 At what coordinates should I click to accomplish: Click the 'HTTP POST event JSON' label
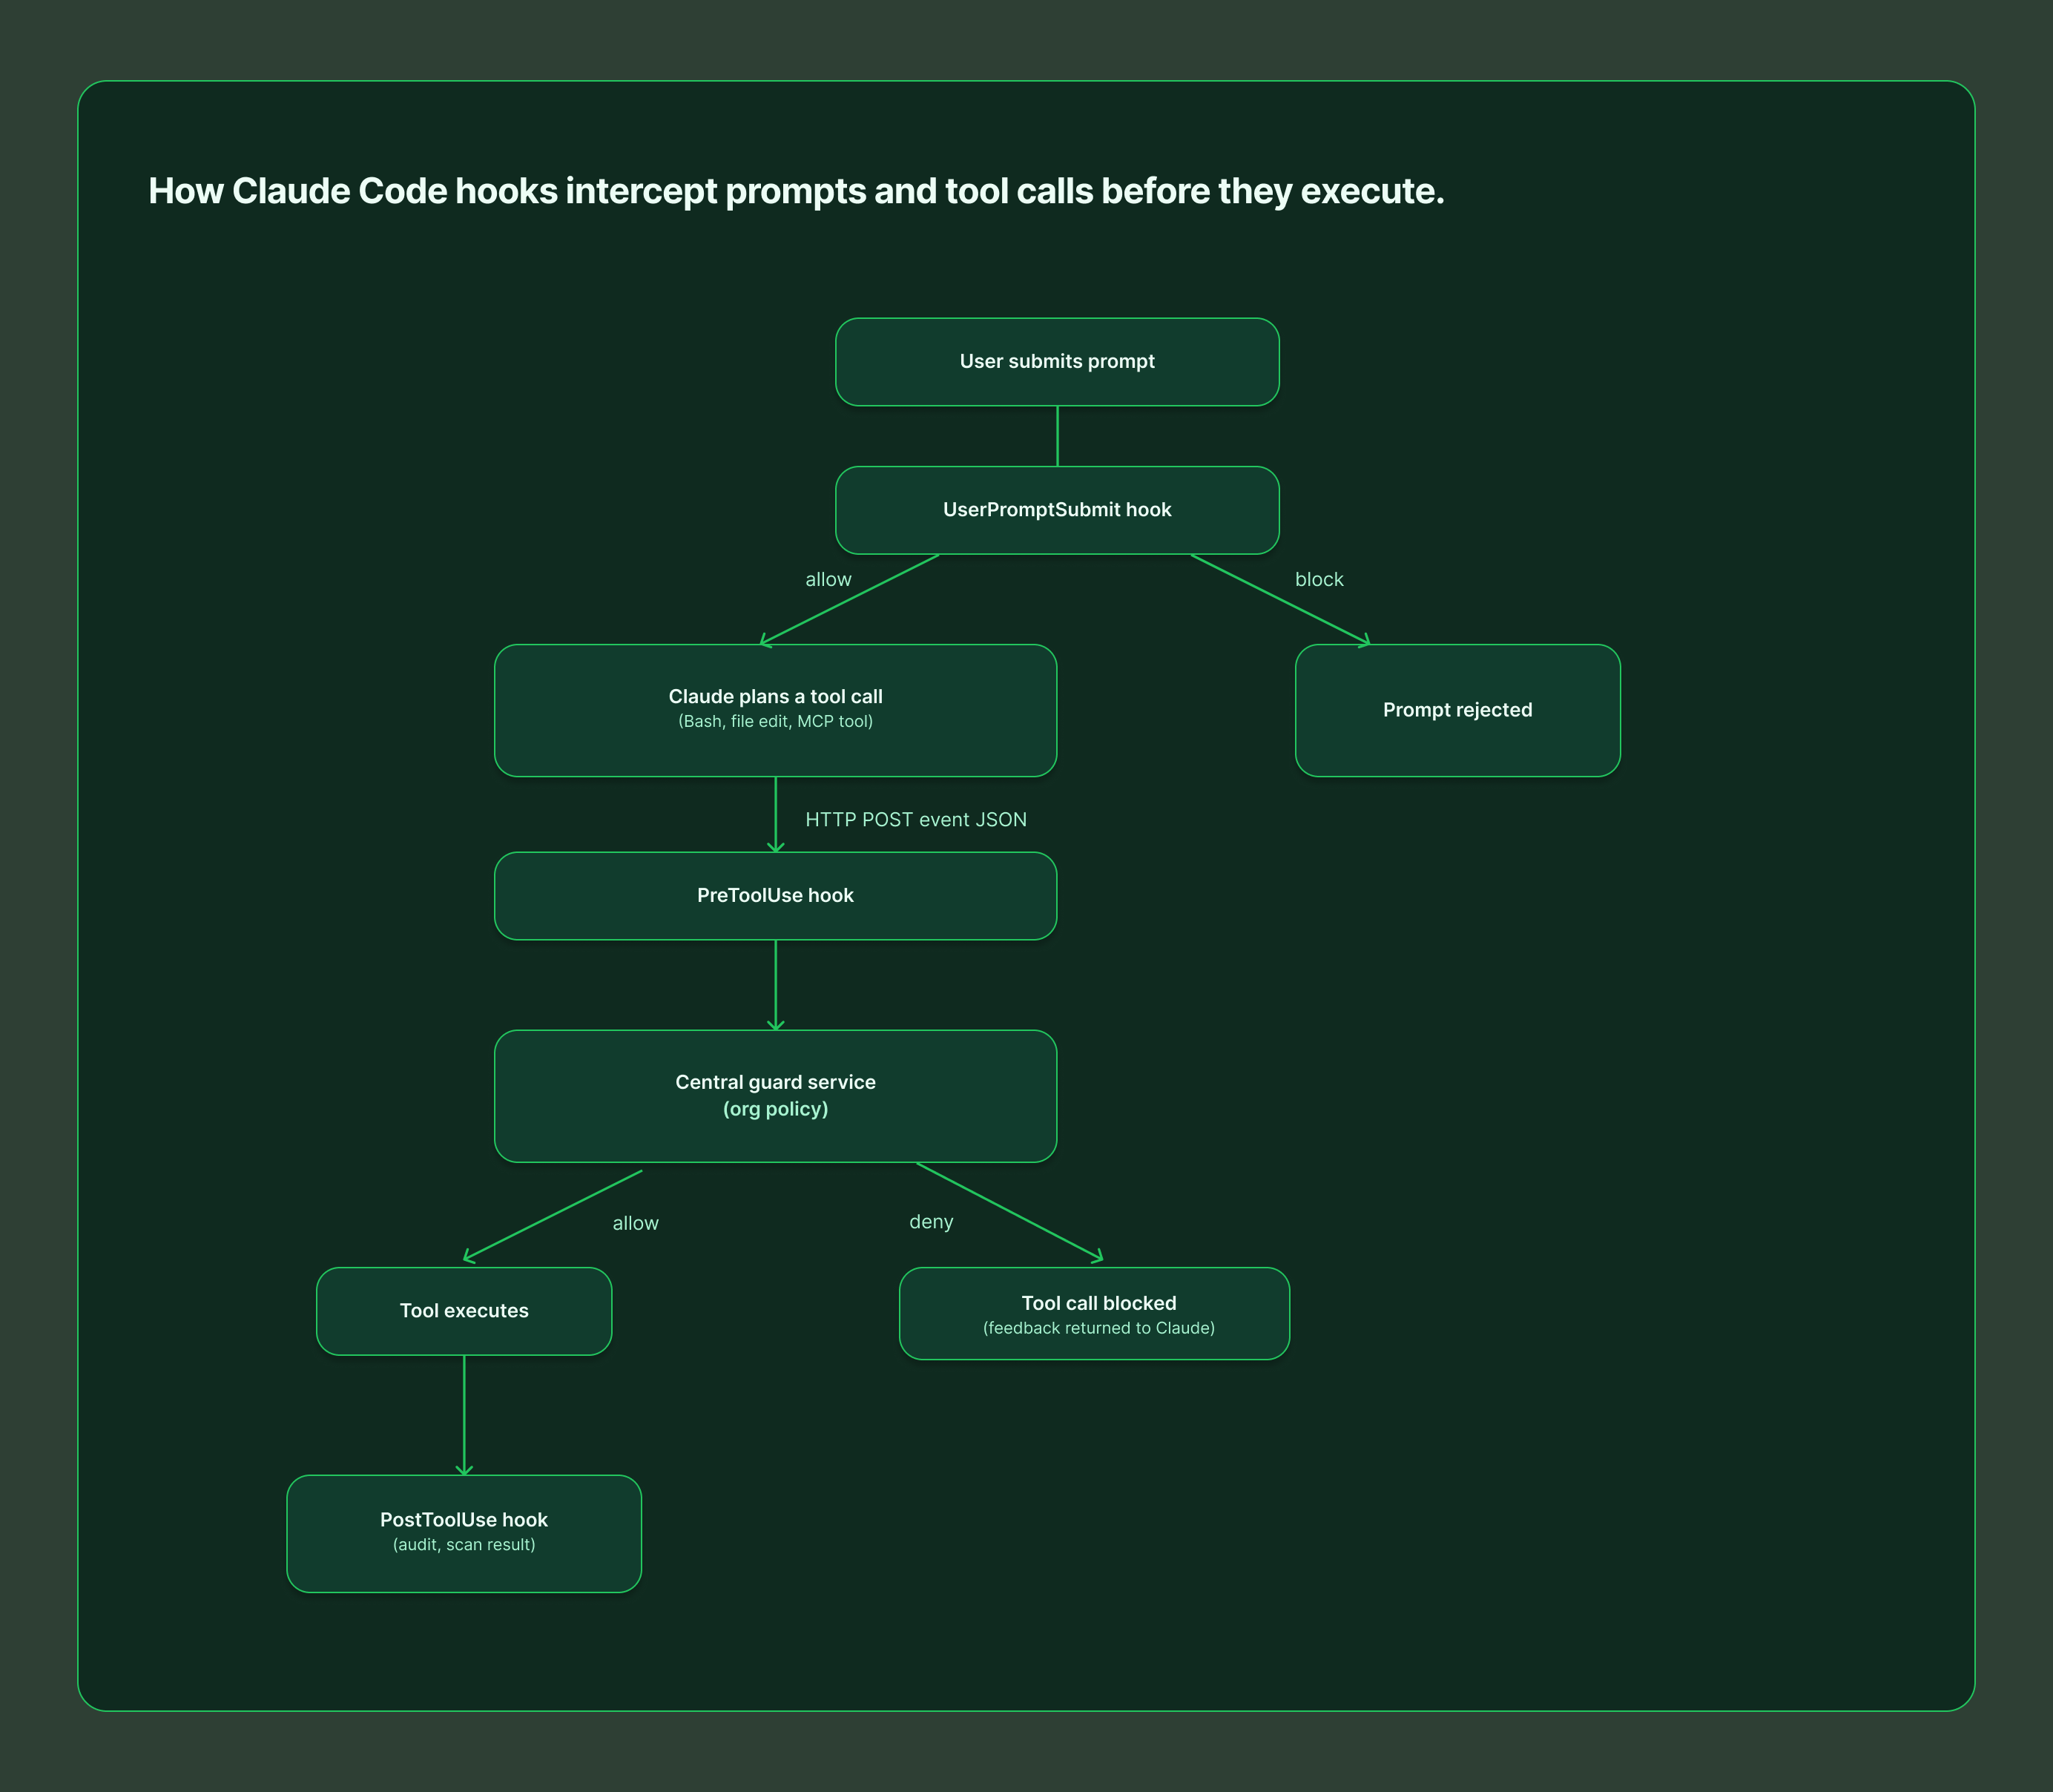coord(916,819)
